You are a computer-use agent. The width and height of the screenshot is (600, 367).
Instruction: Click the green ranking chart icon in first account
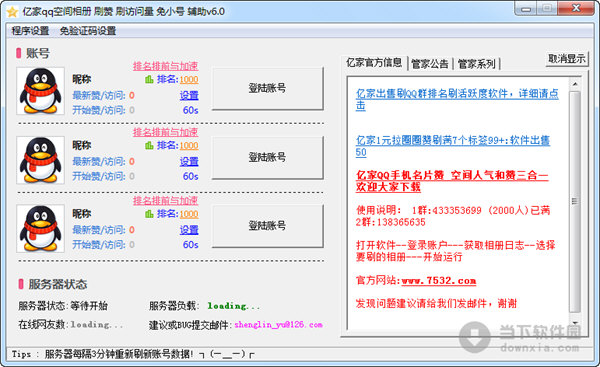pyautogui.click(x=149, y=80)
